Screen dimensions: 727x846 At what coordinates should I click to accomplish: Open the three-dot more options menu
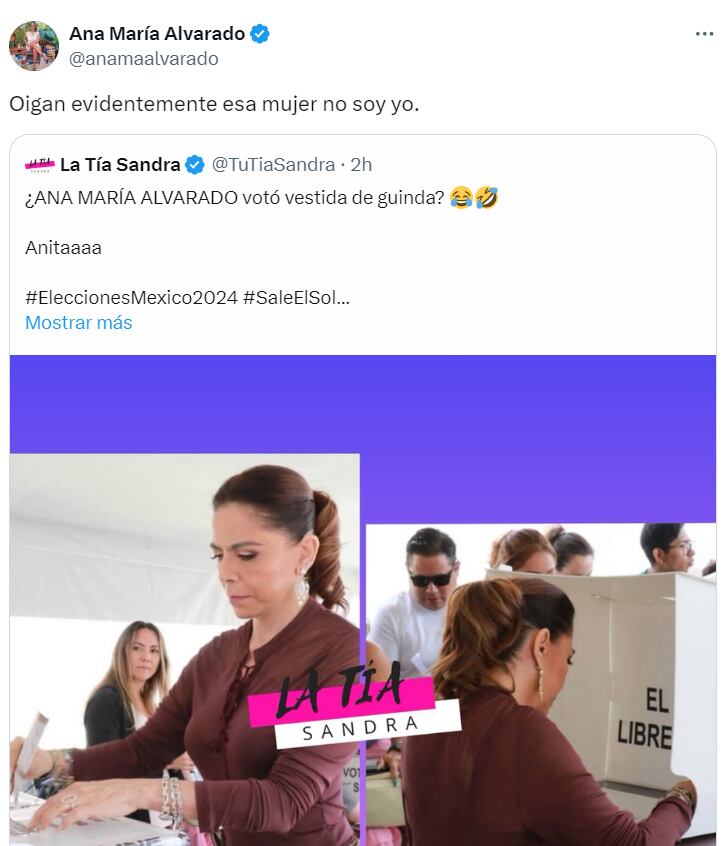coord(704,34)
